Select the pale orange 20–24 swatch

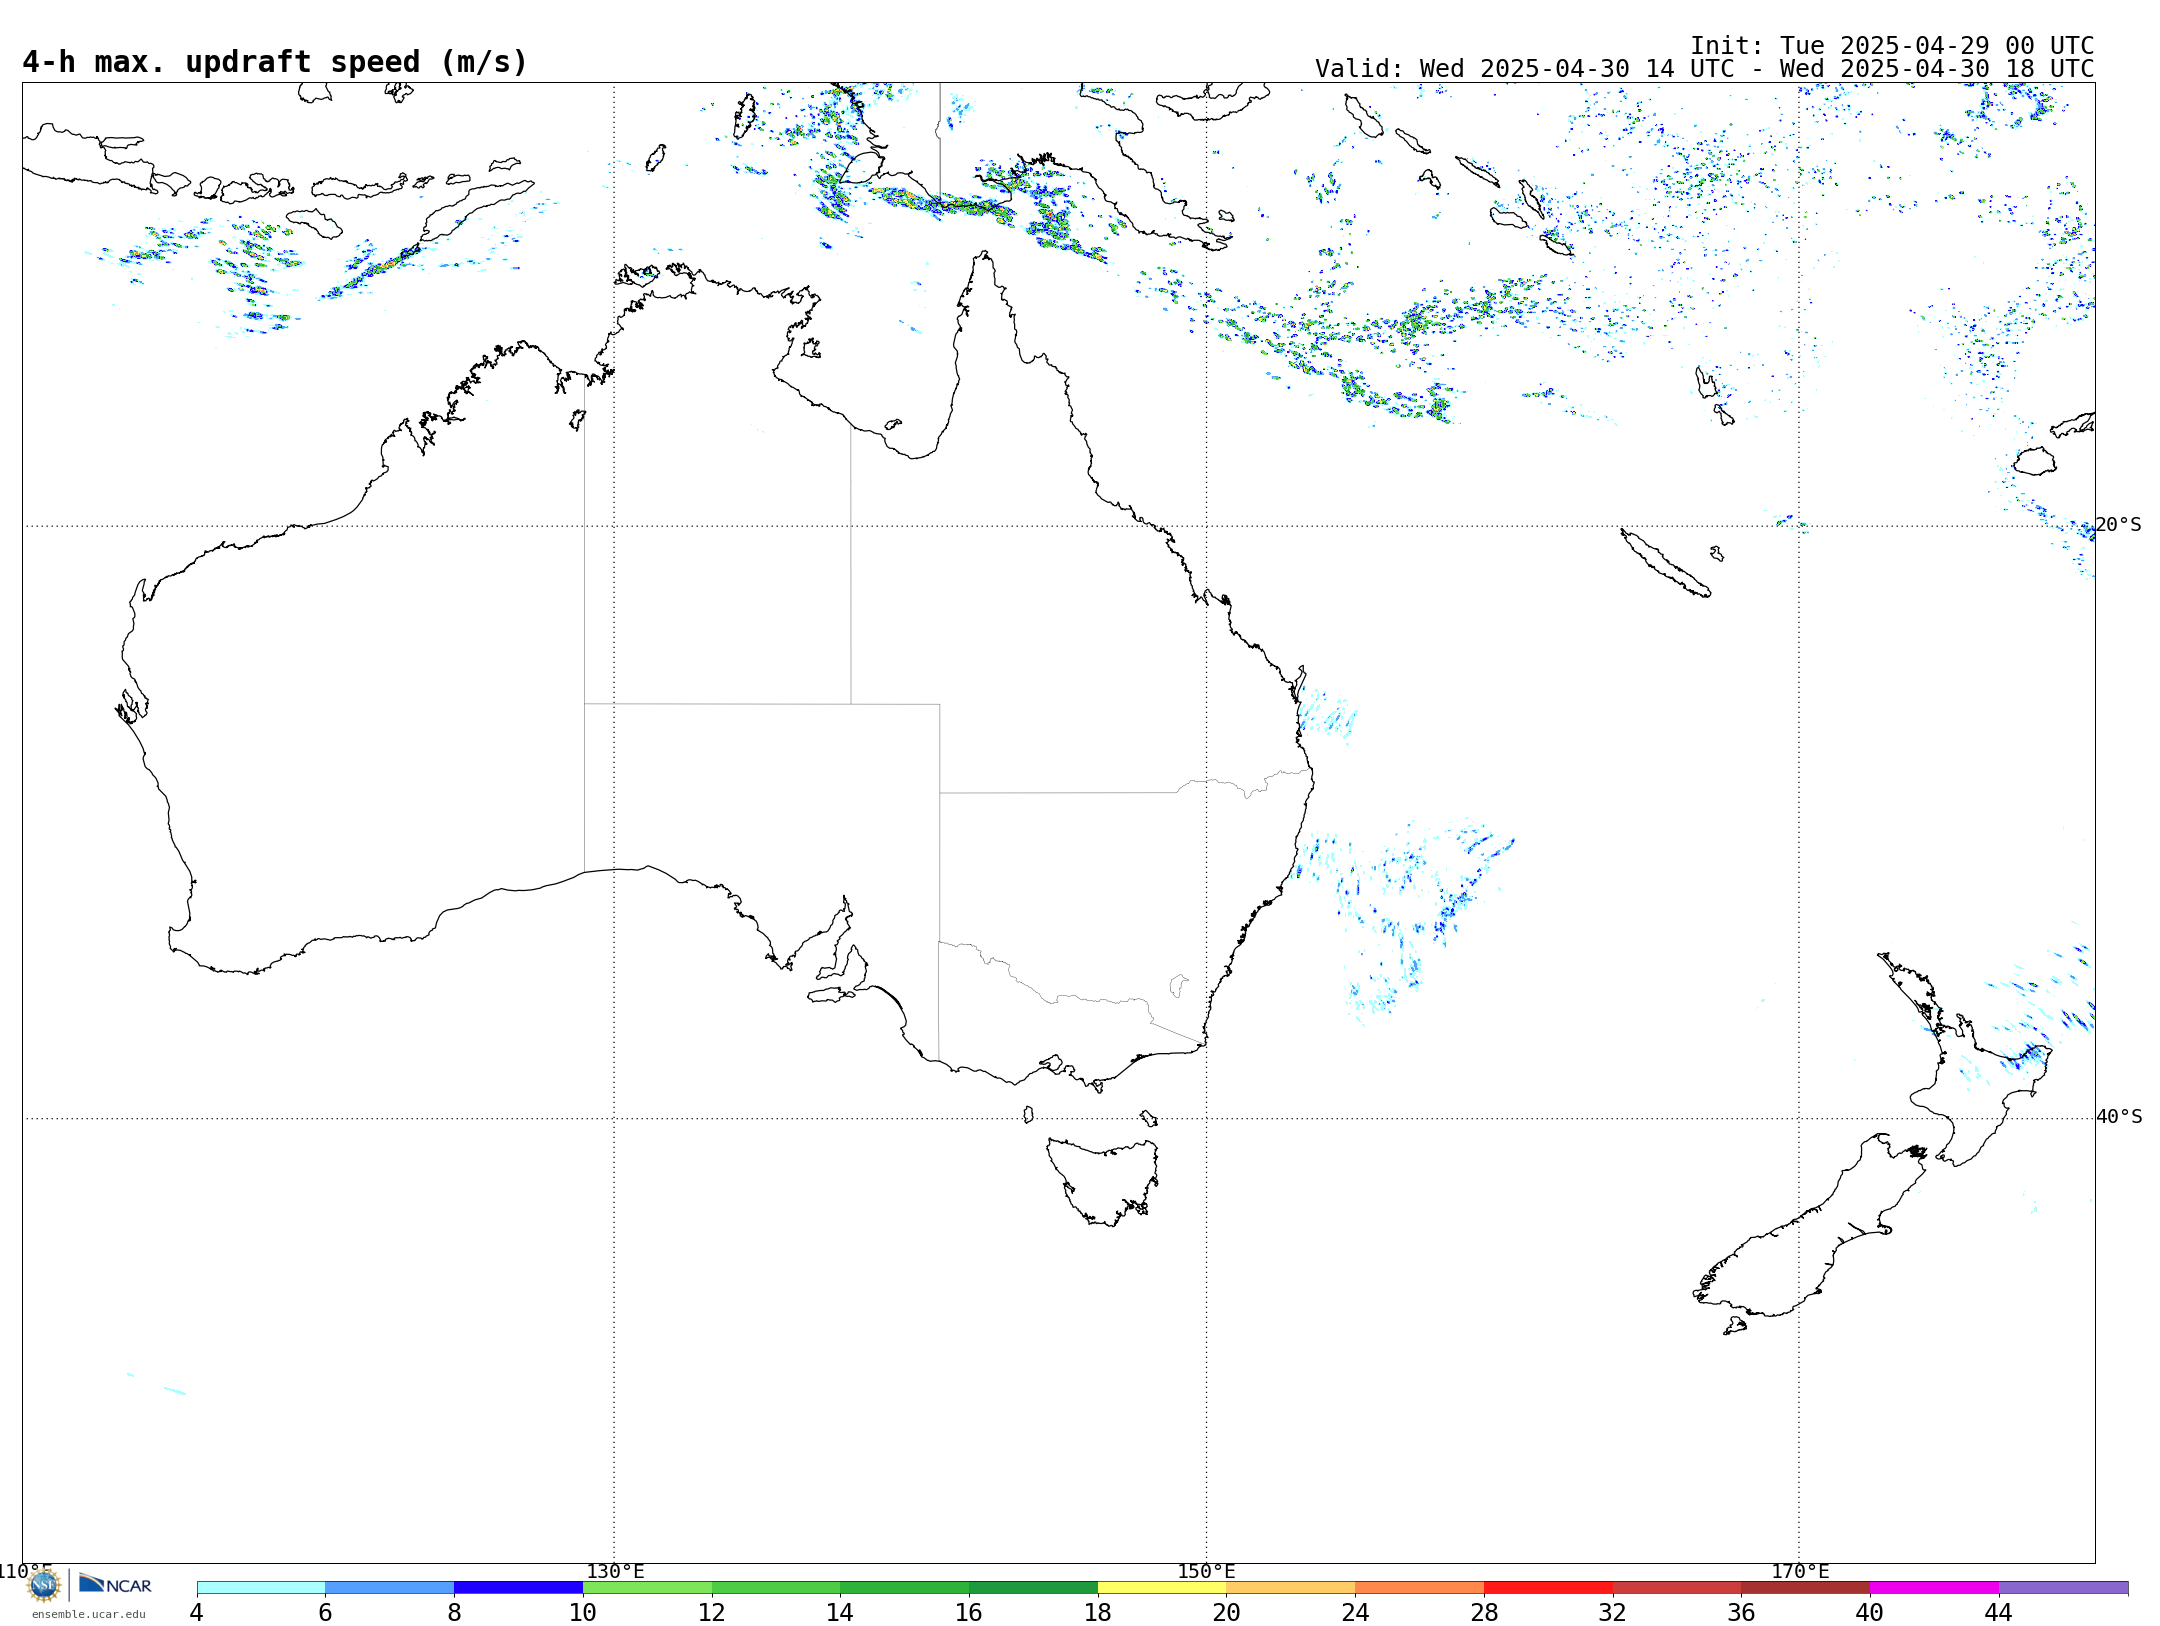(1291, 1588)
